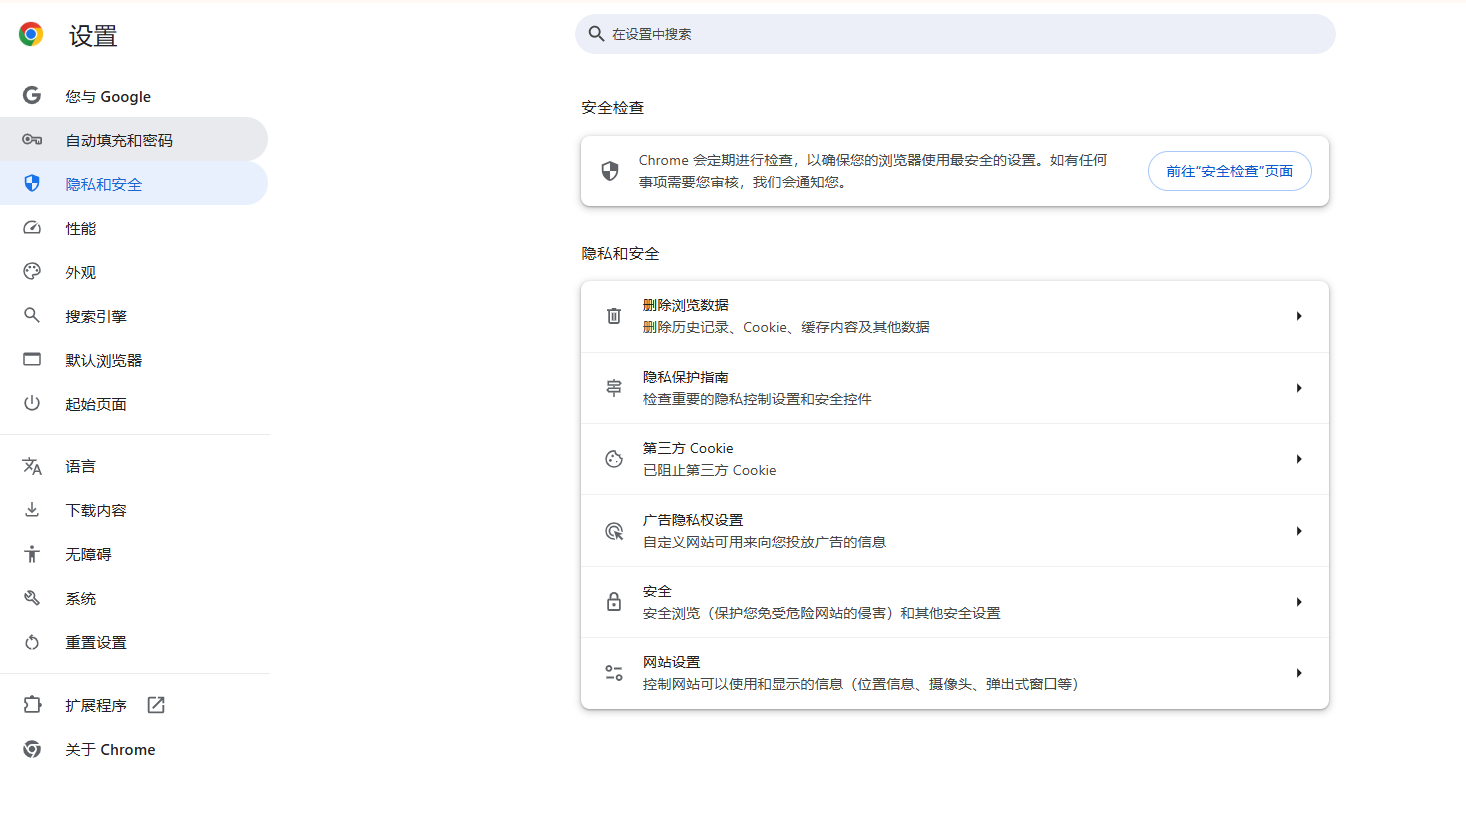Open the 您与 Google menu item
Screen dimensions: 1466x823
click(x=134, y=96)
